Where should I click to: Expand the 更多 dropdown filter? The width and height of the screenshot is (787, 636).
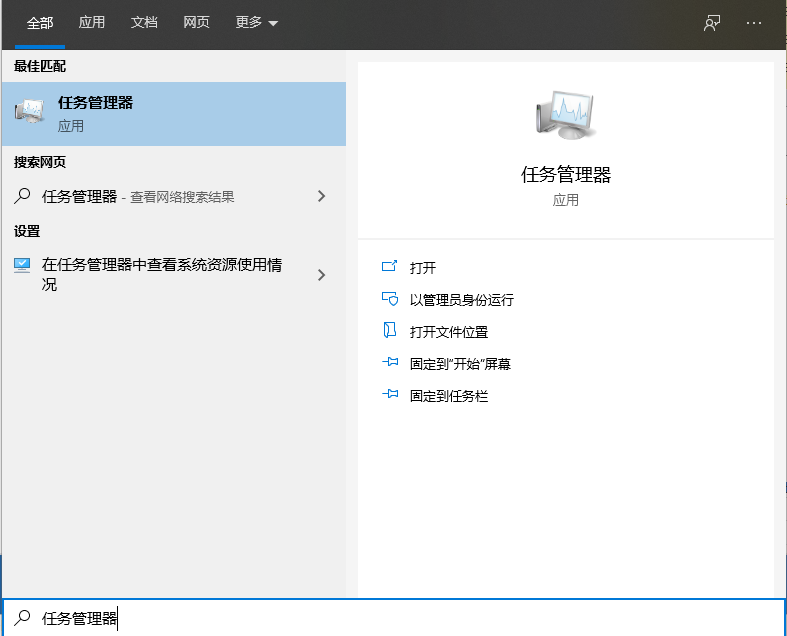(x=257, y=23)
